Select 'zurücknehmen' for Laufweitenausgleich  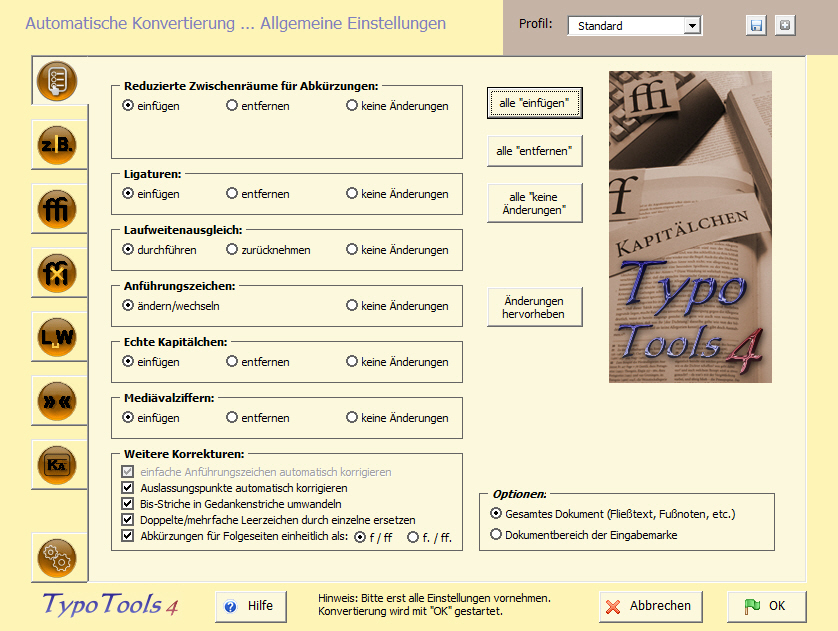pos(268,250)
